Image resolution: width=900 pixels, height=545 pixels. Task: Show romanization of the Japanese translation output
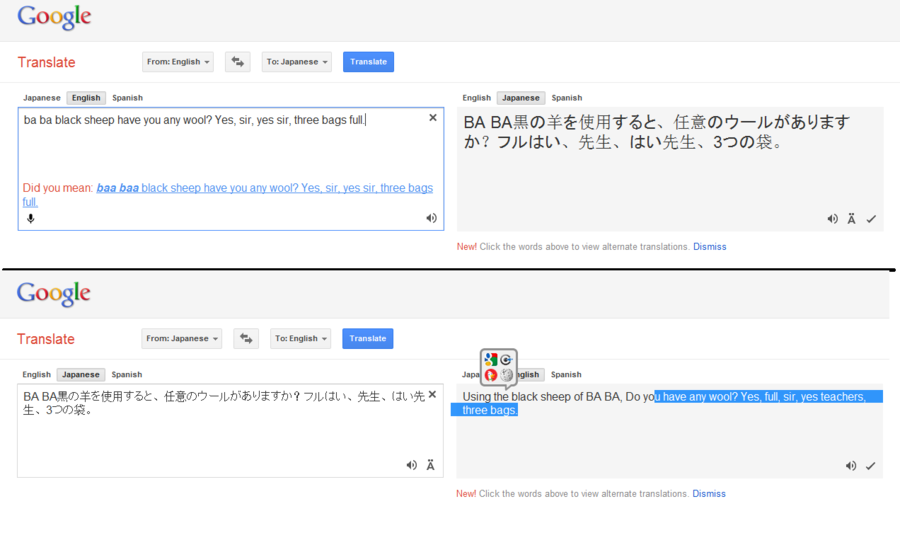point(851,219)
